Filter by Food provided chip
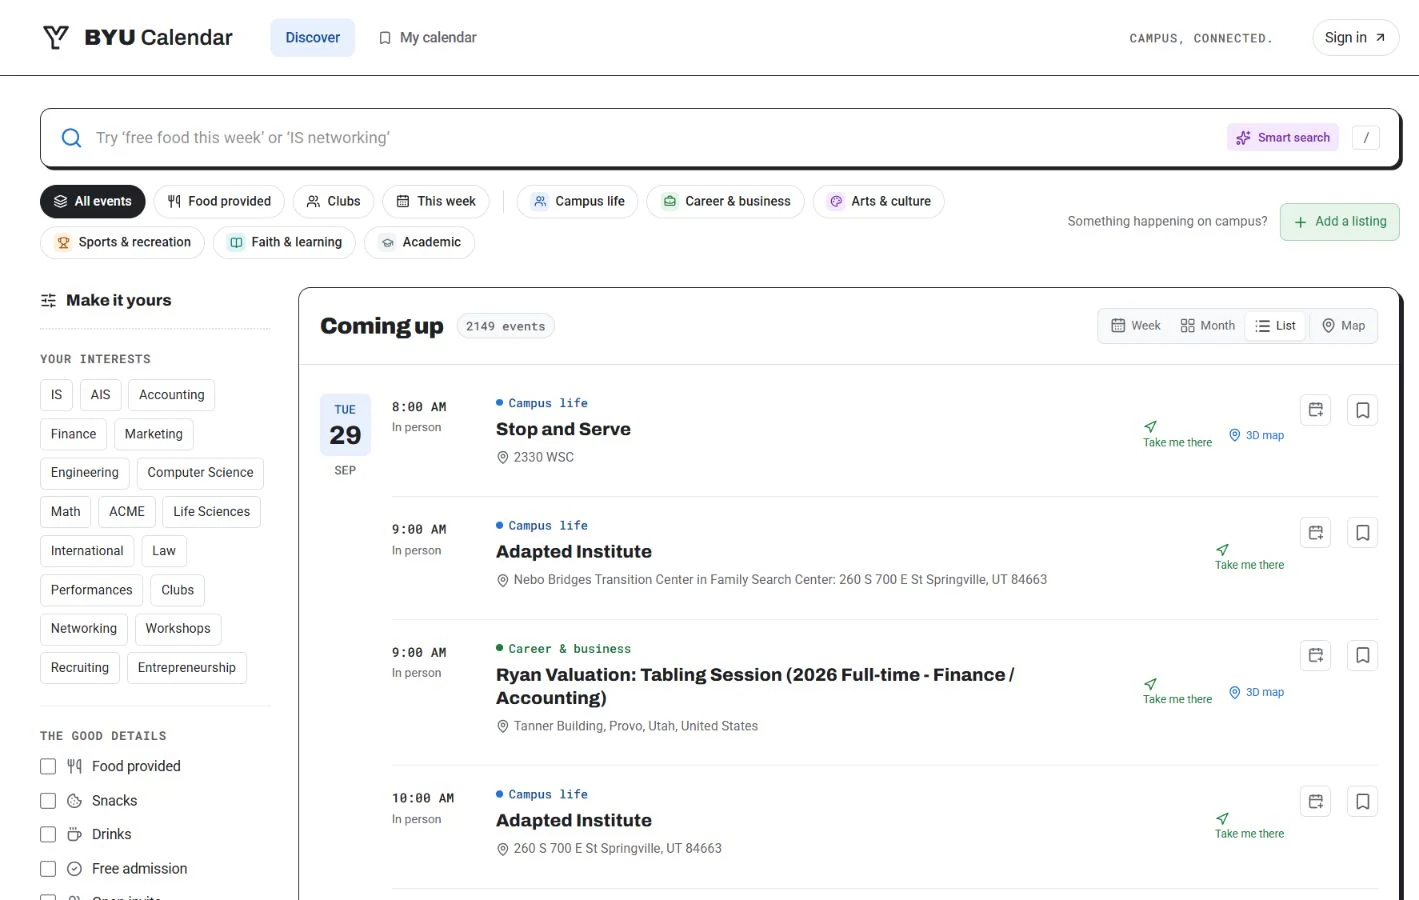Viewport: 1419px width, 900px height. click(219, 202)
